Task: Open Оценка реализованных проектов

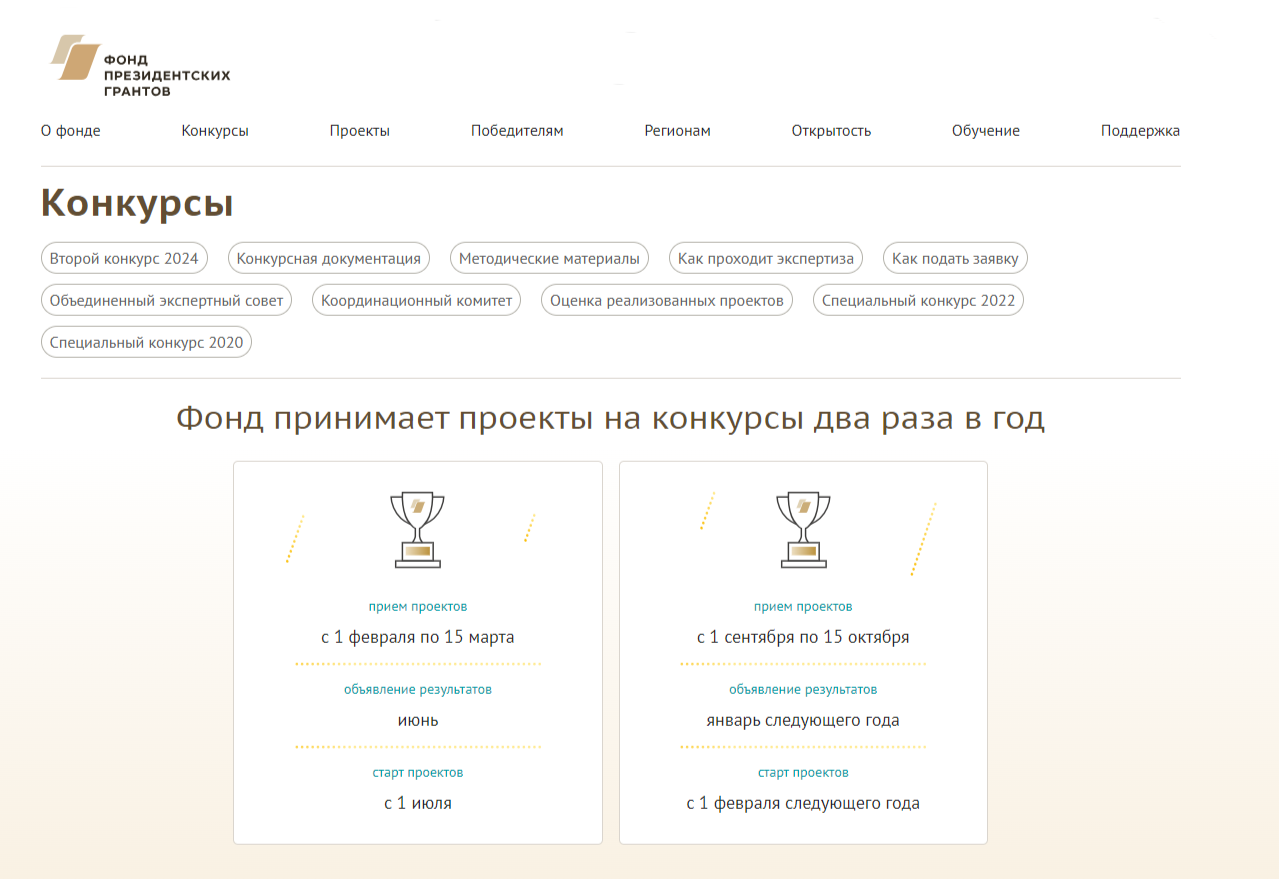Action: click(667, 301)
